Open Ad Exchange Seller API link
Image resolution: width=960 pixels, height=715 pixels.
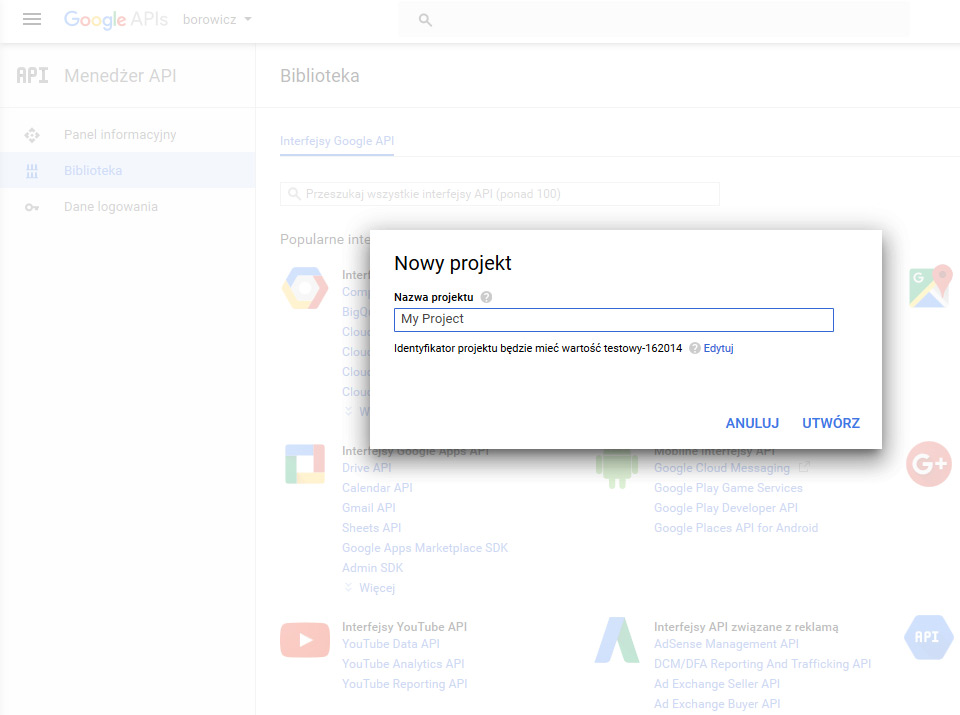[x=717, y=684]
